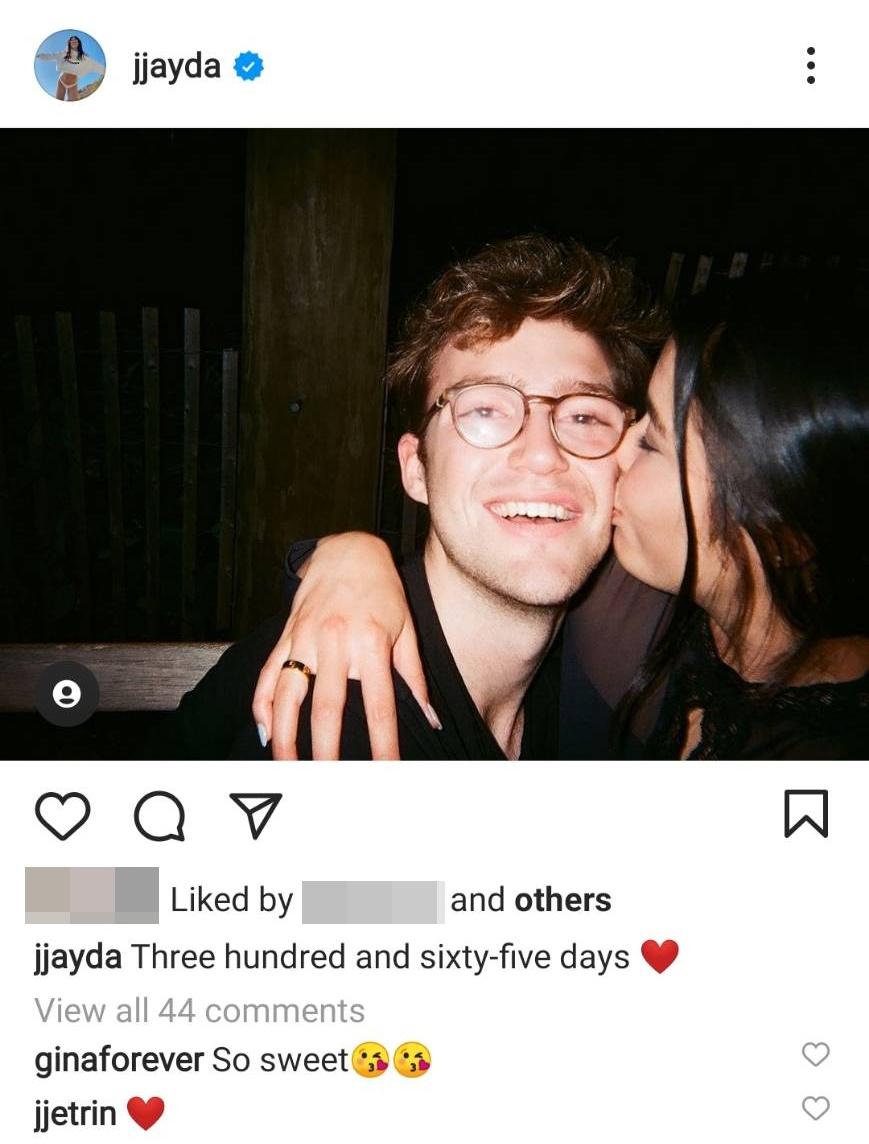Open the jjayda profile picture avatar
Image resolution: width=869 pixels, height=1144 pixels.
70,65
